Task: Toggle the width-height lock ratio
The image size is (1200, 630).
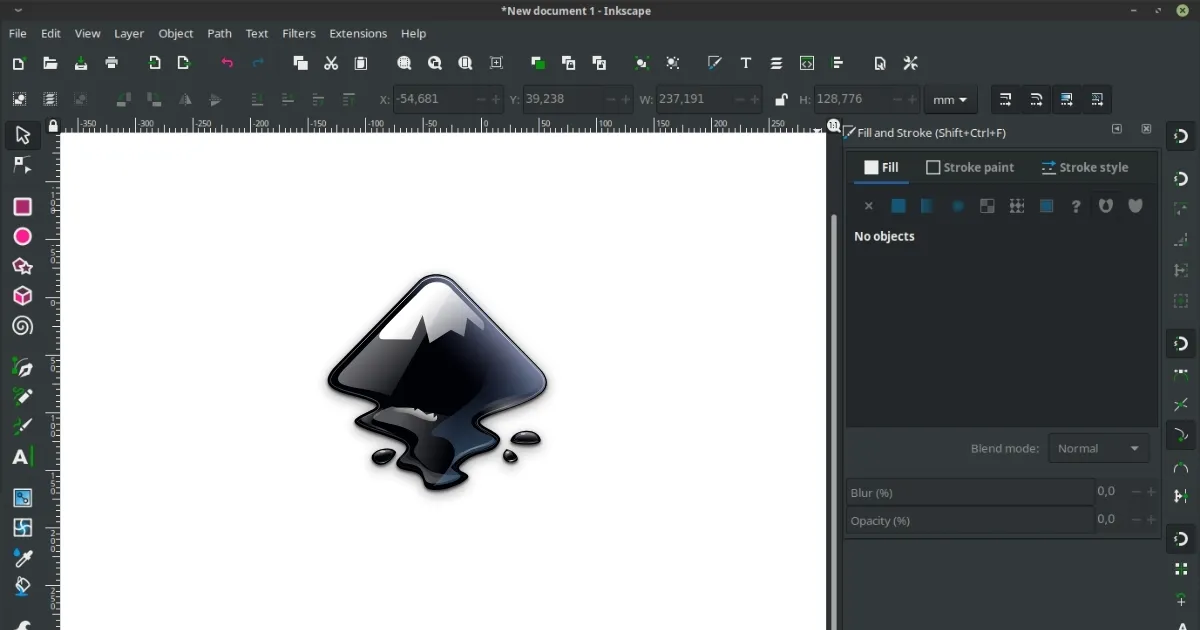Action: [x=781, y=100]
